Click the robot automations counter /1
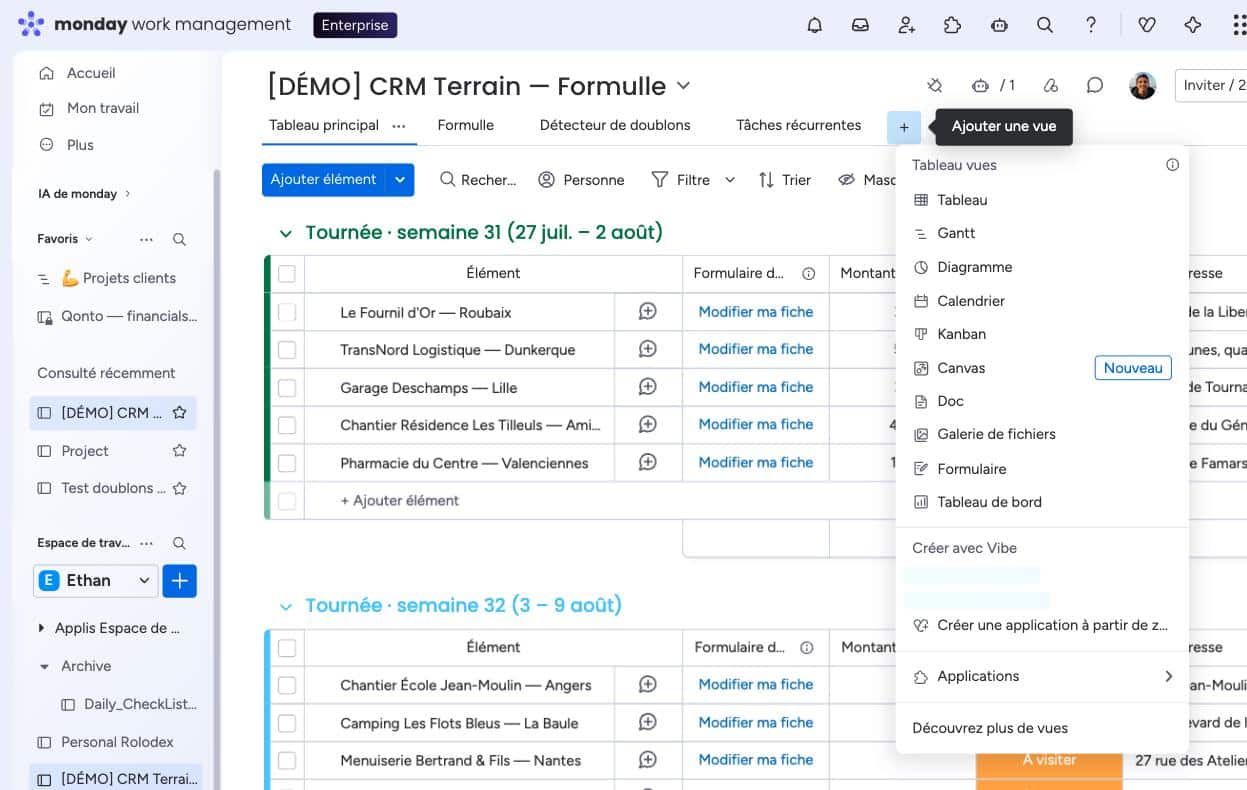The width and height of the screenshot is (1247, 790). [993, 85]
